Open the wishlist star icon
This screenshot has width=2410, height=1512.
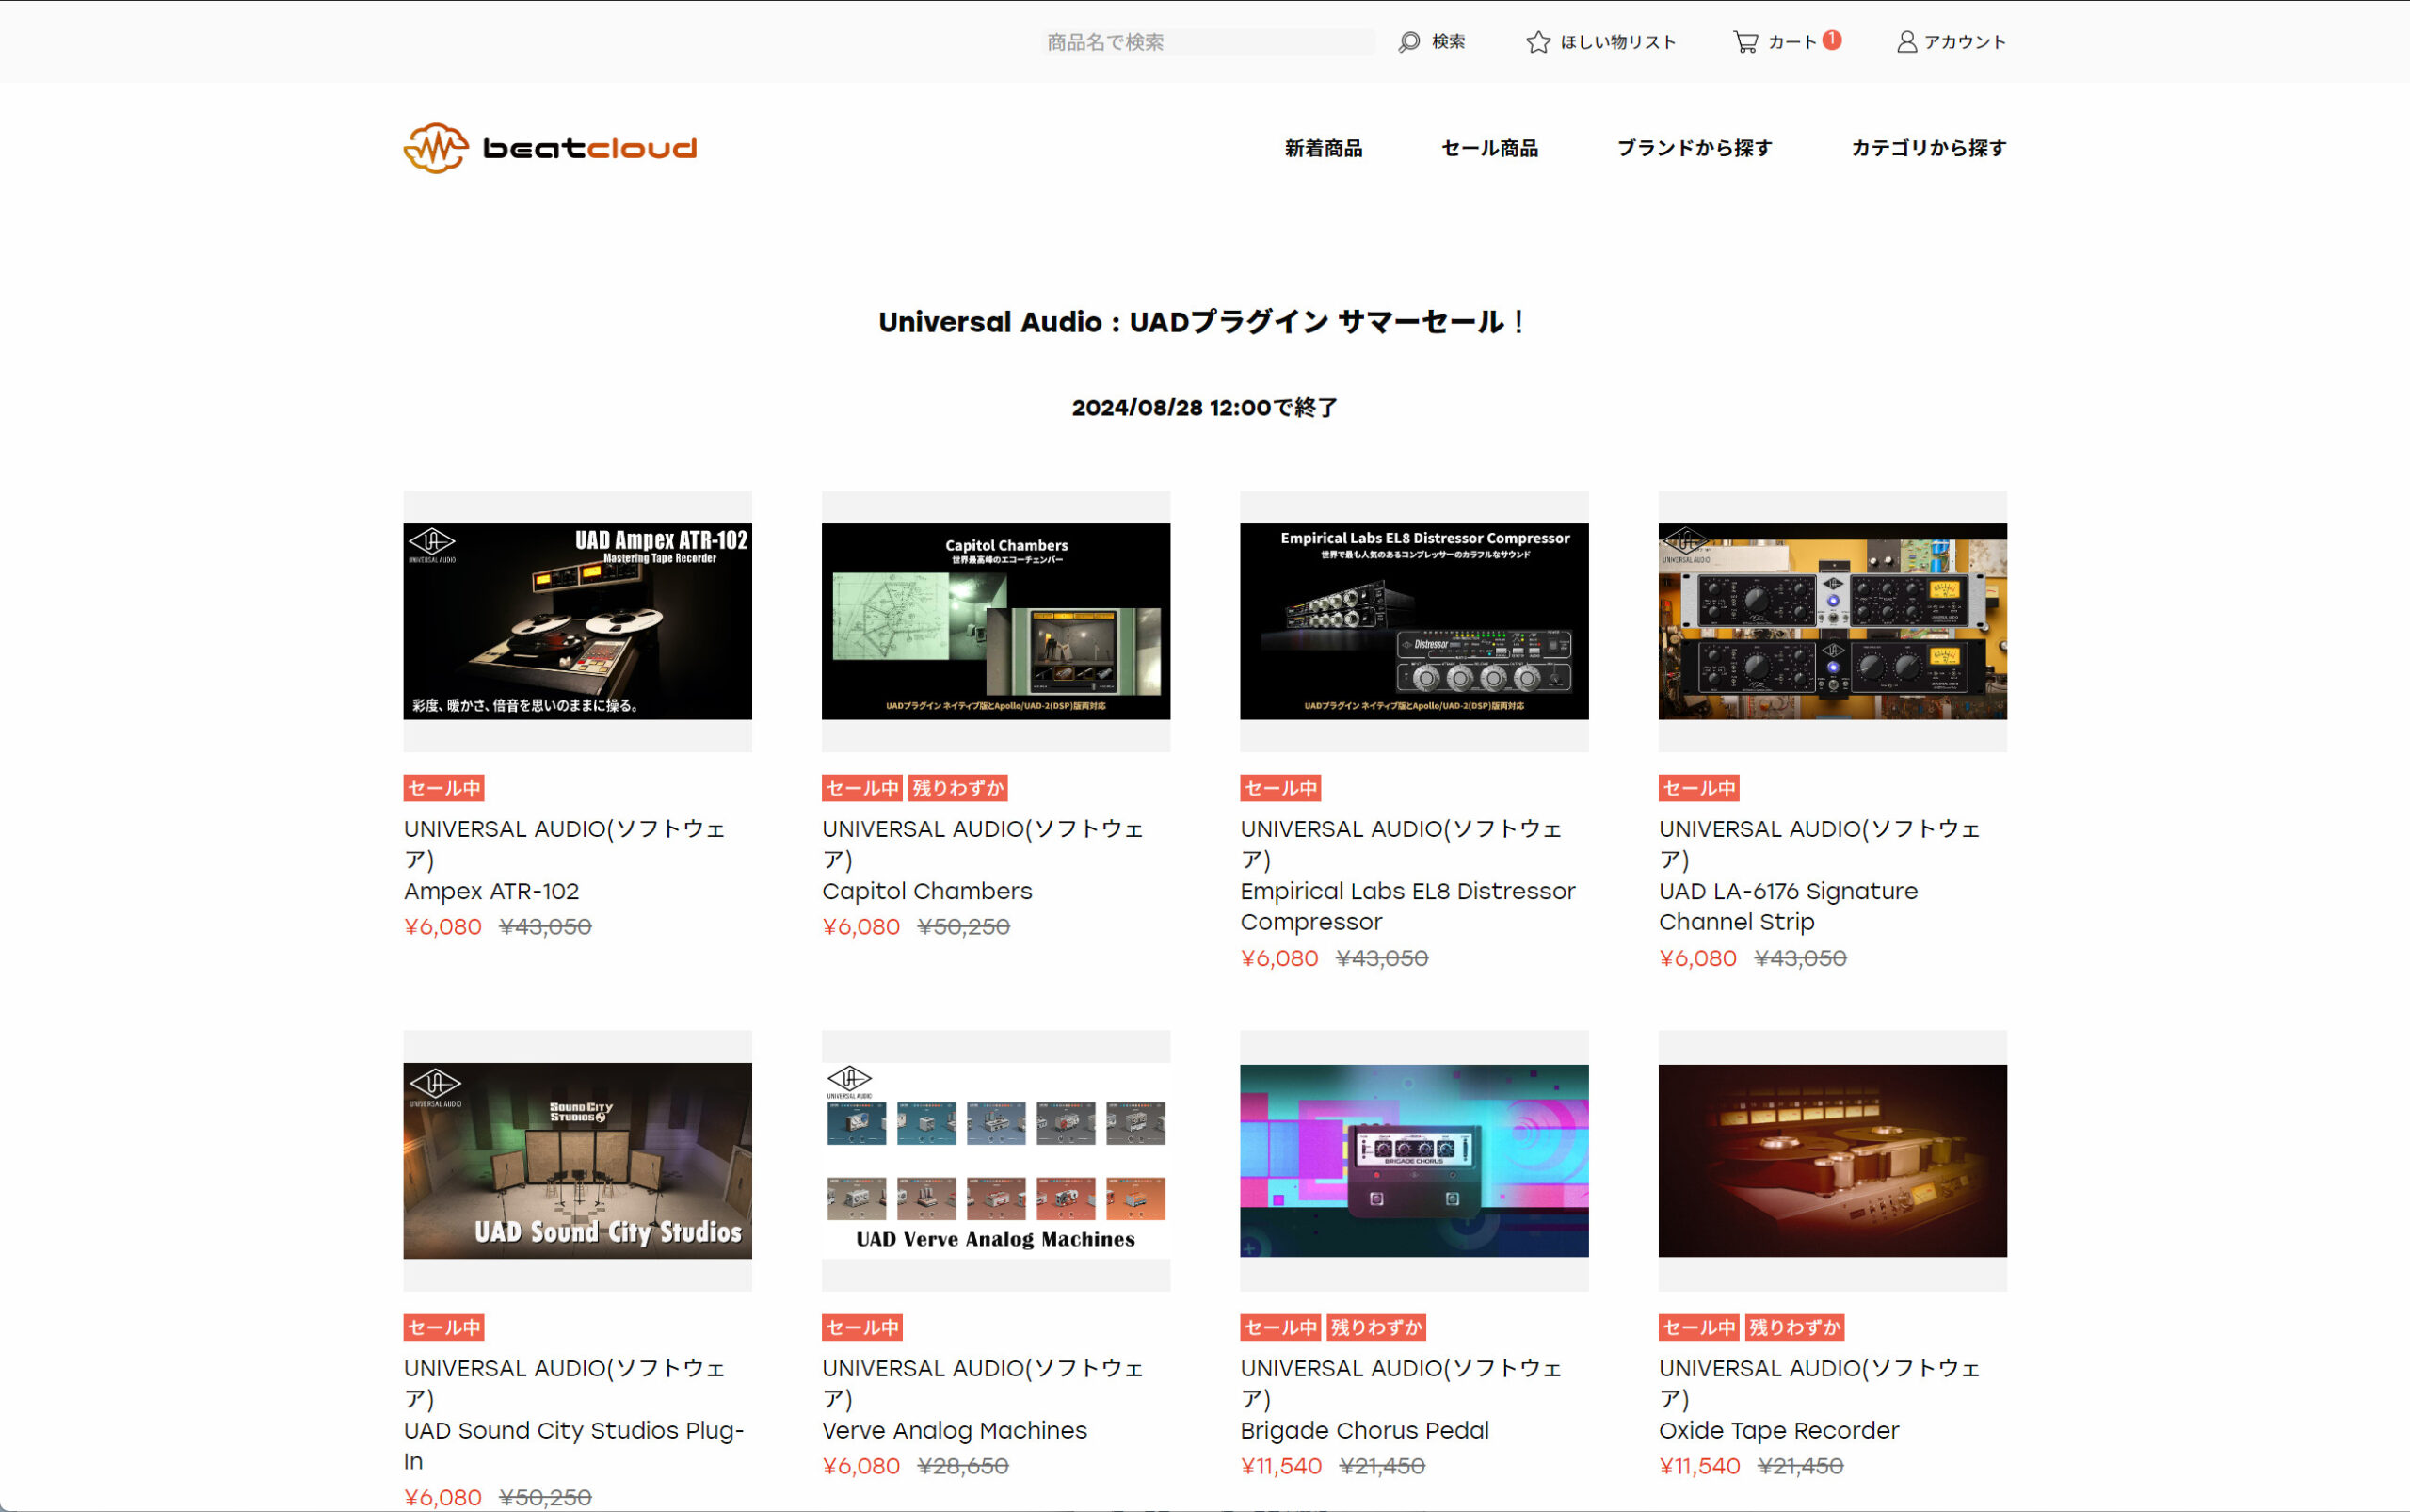[1538, 42]
